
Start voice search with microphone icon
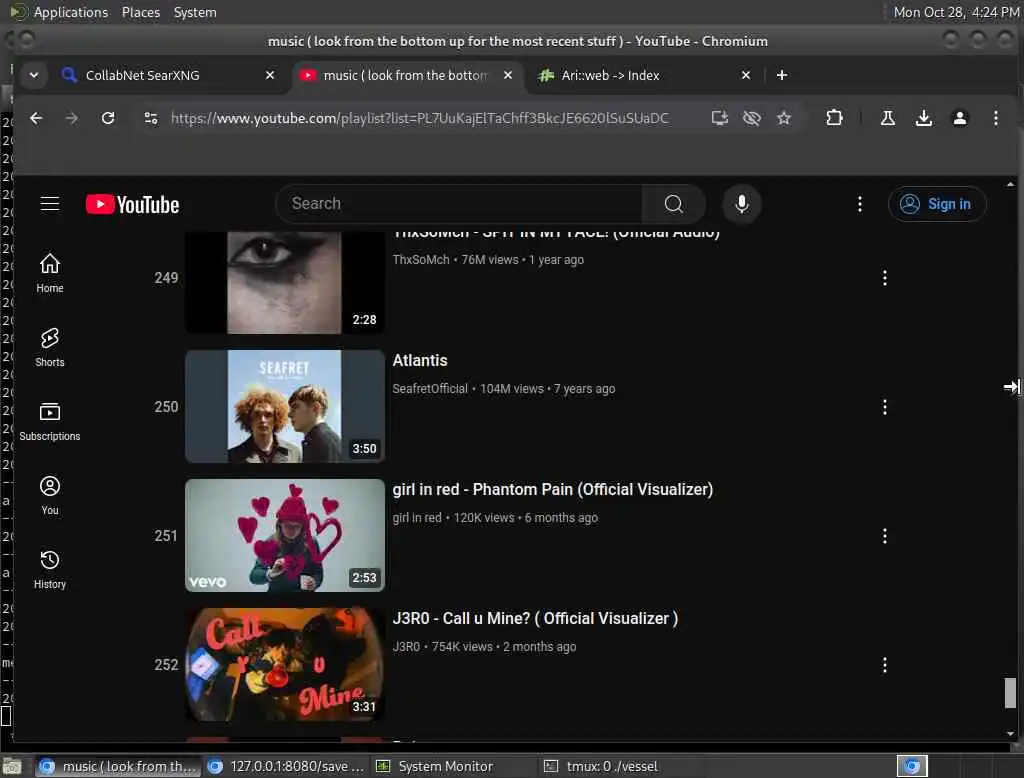pos(741,204)
